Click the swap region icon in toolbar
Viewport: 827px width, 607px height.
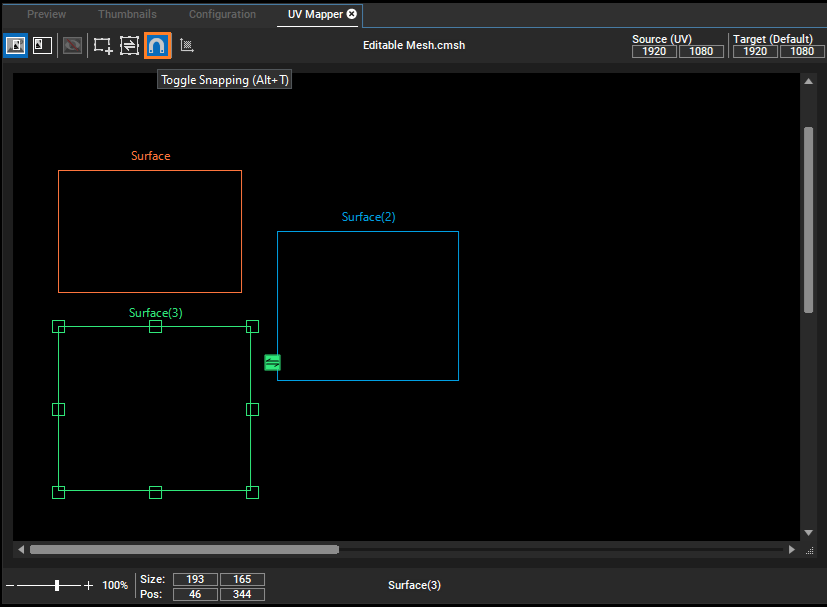click(x=129, y=46)
